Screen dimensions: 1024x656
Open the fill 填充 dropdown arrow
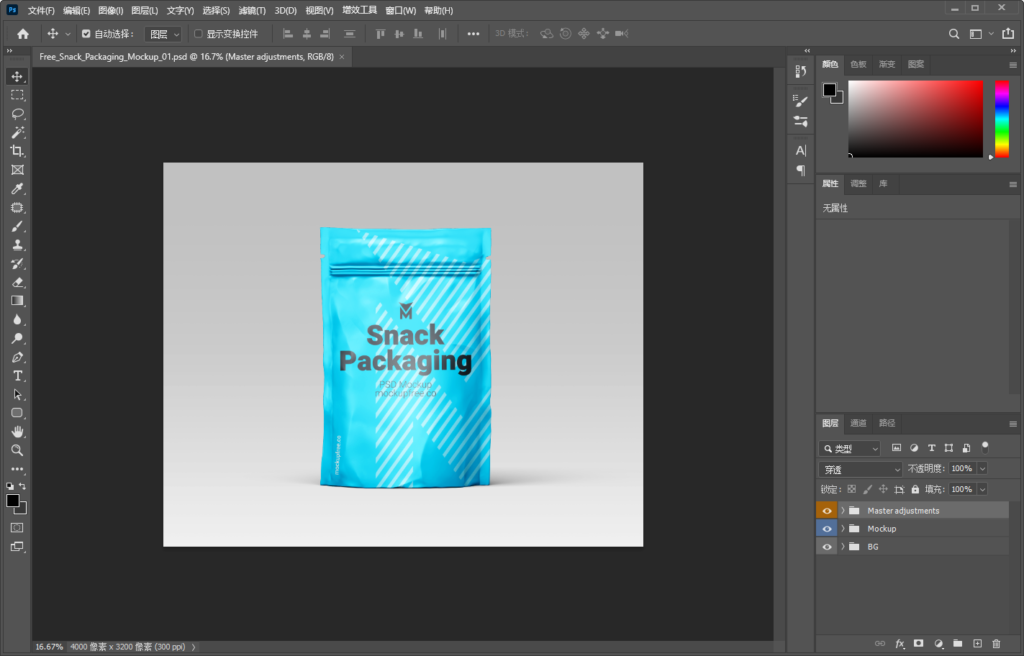point(982,489)
